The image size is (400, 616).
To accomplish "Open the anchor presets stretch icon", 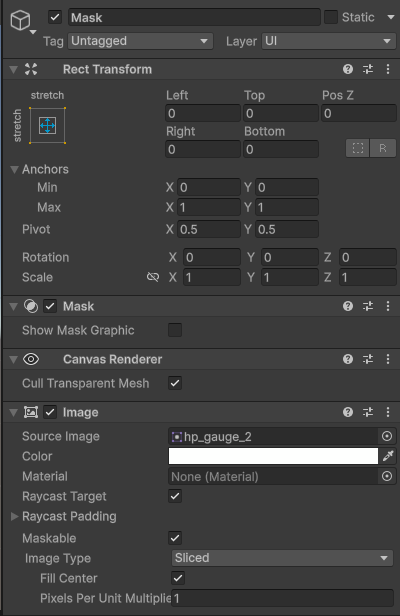I will tap(47, 126).
